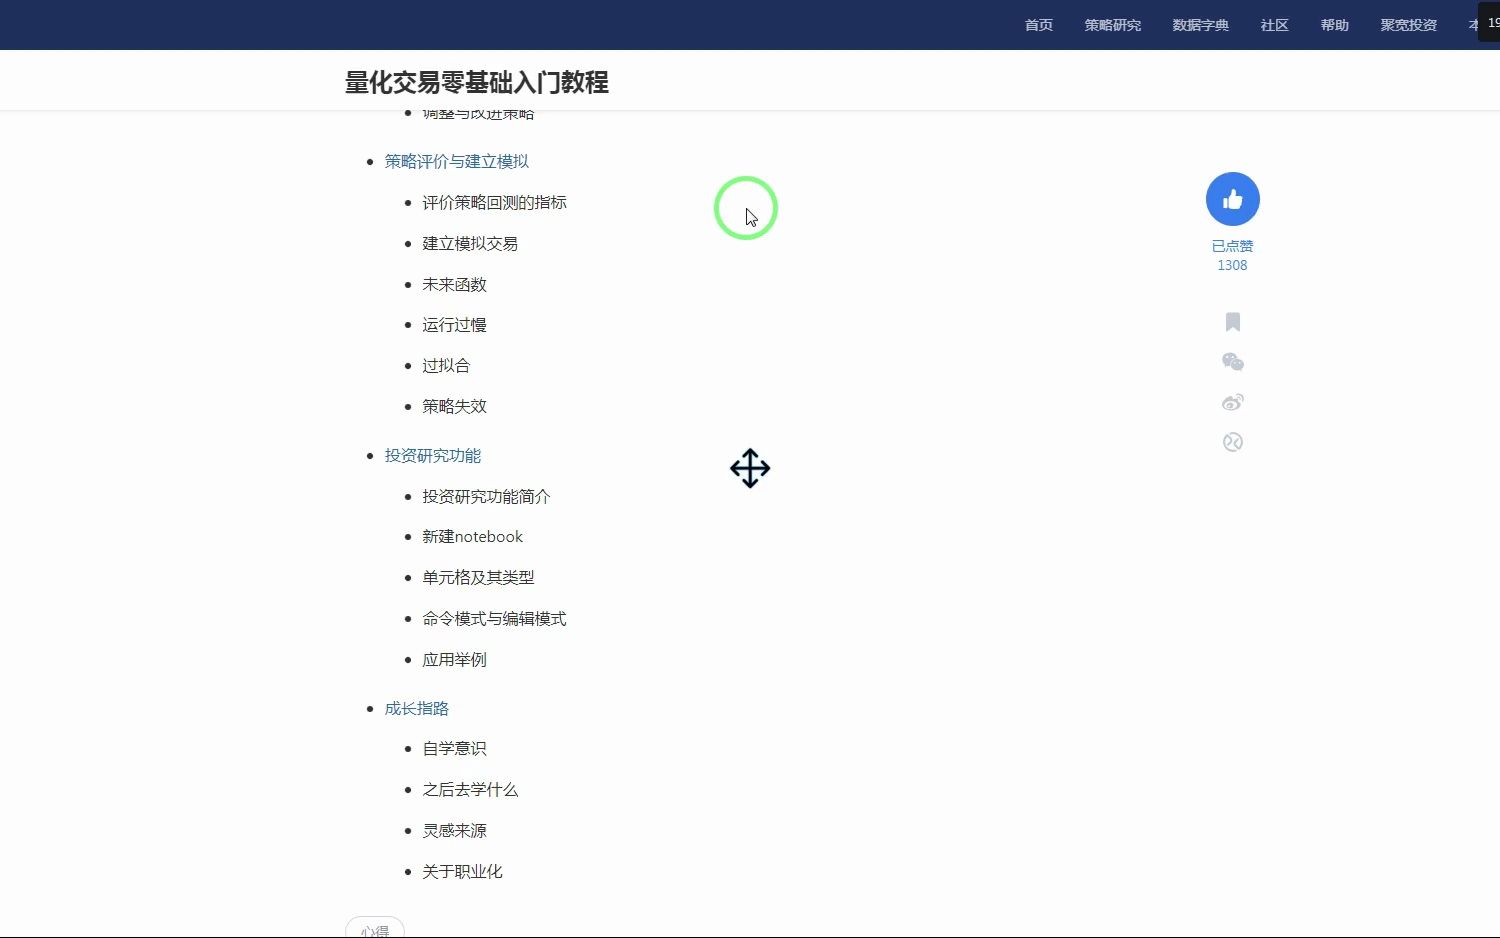
Task: Click the list item 建立模拟交易
Action: click(470, 243)
